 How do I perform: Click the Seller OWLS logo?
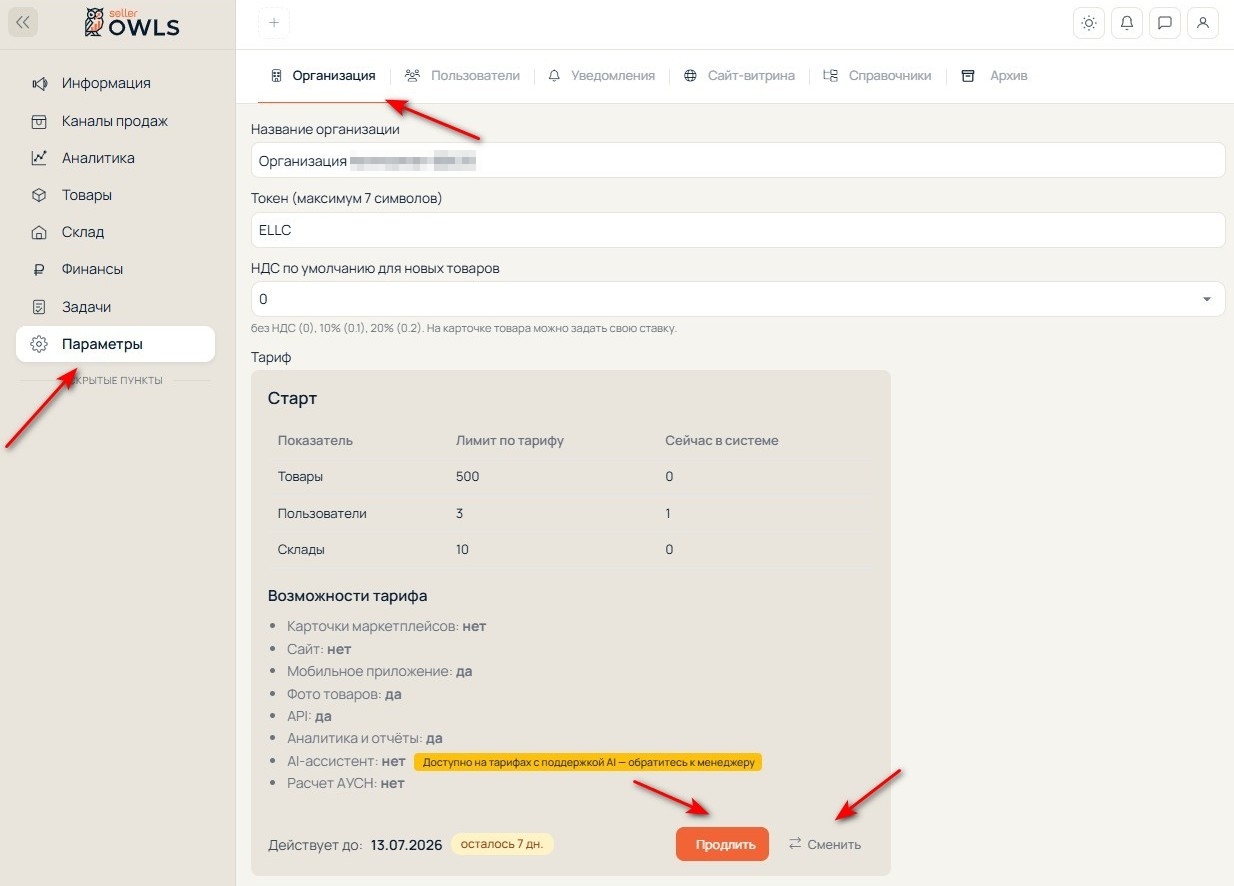132,22
